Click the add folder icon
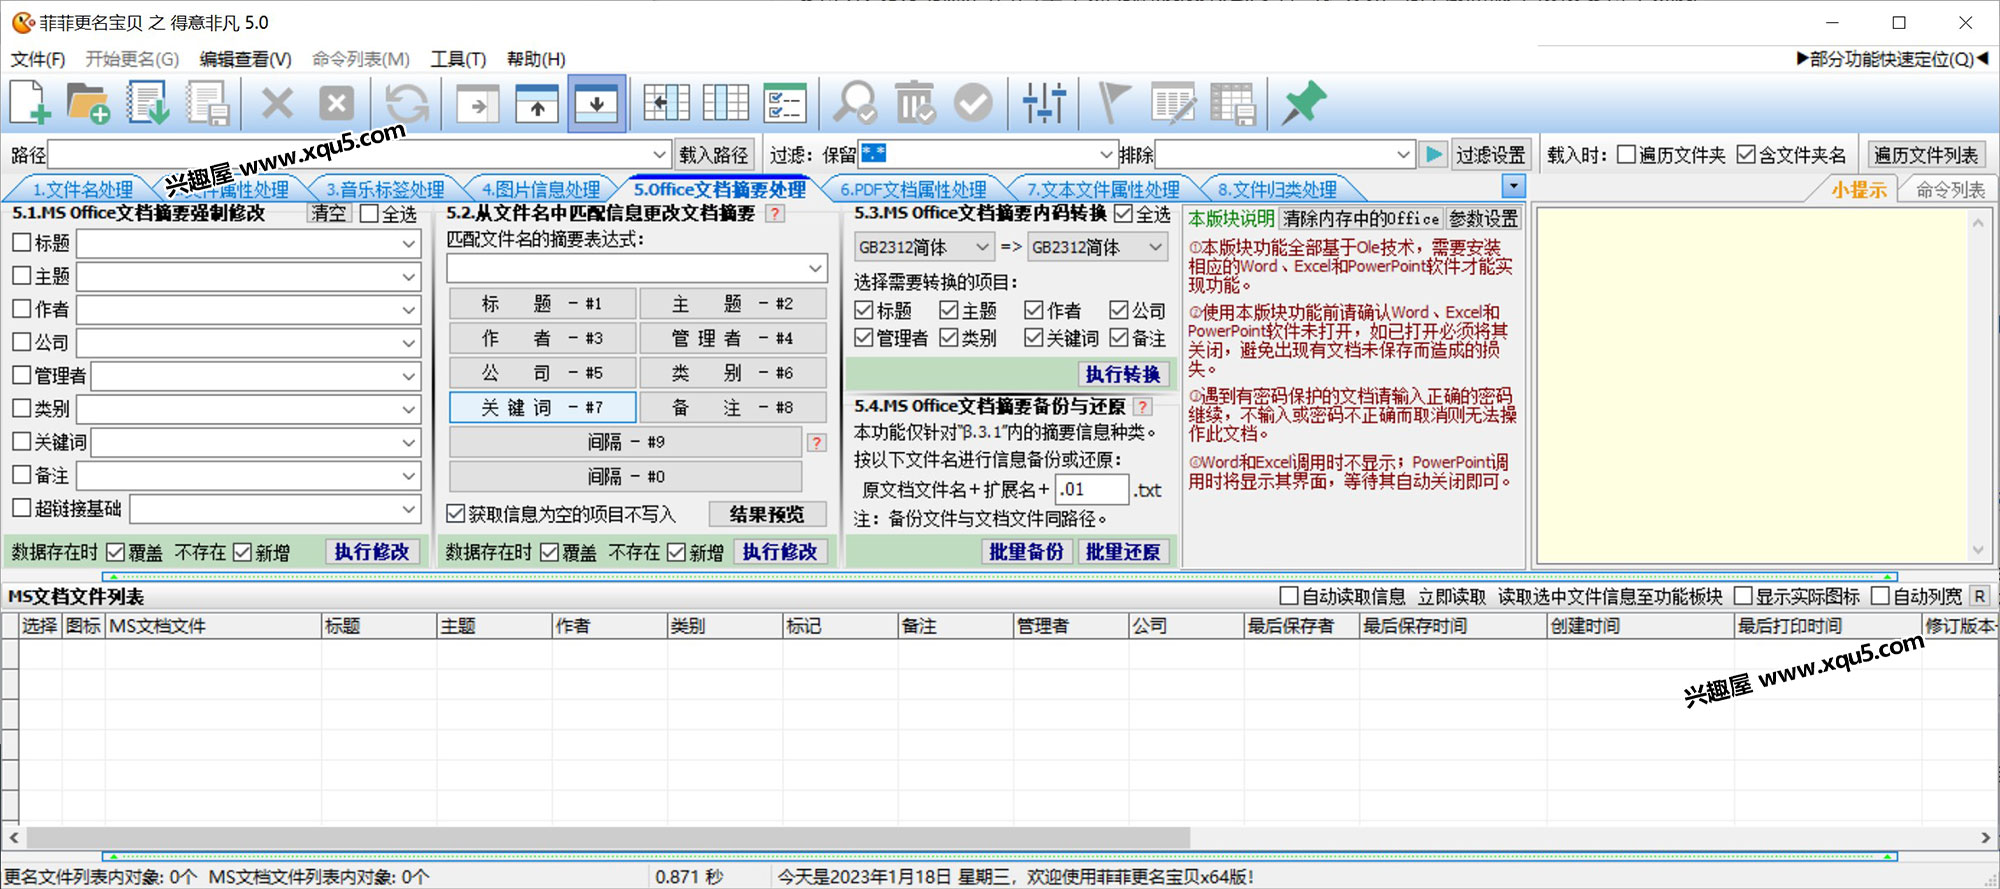This screenshot has width=2000, height=889. point(88,102)
